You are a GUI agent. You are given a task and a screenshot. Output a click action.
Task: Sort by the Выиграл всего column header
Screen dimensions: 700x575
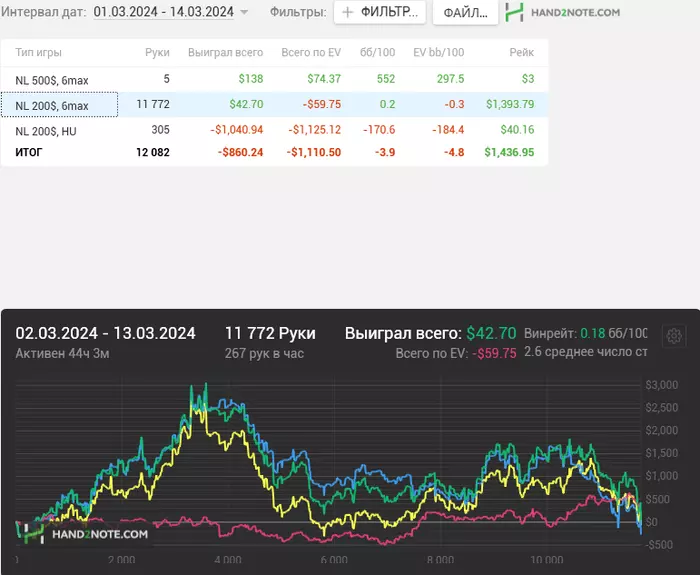tap(225, 52)
